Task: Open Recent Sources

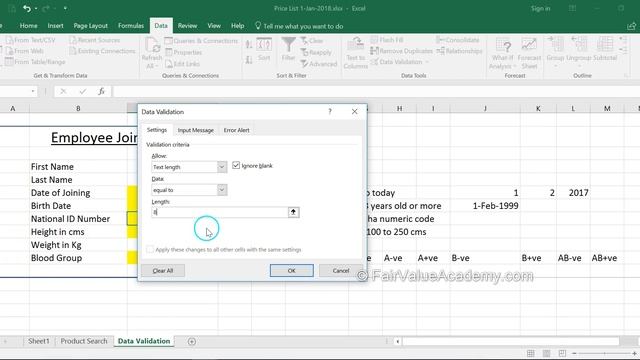Action: click(x=94, y=40)
